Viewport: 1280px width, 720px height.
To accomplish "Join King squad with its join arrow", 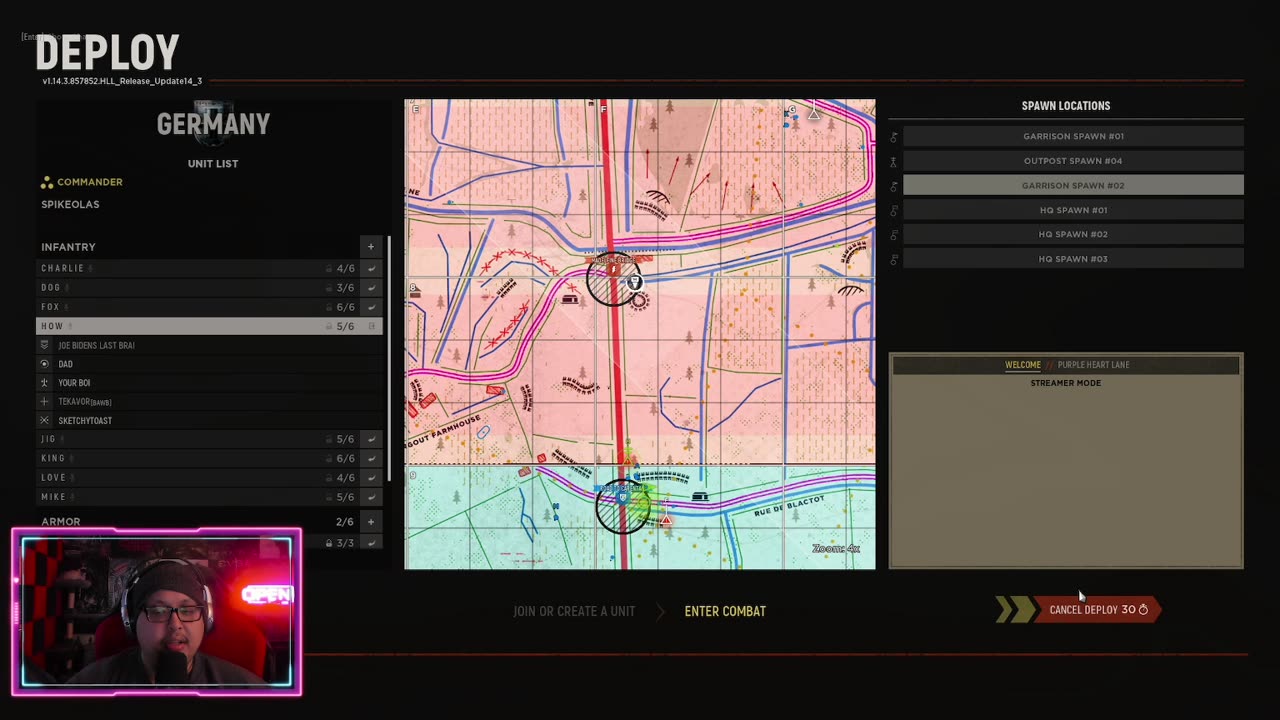I will [372, 458].
